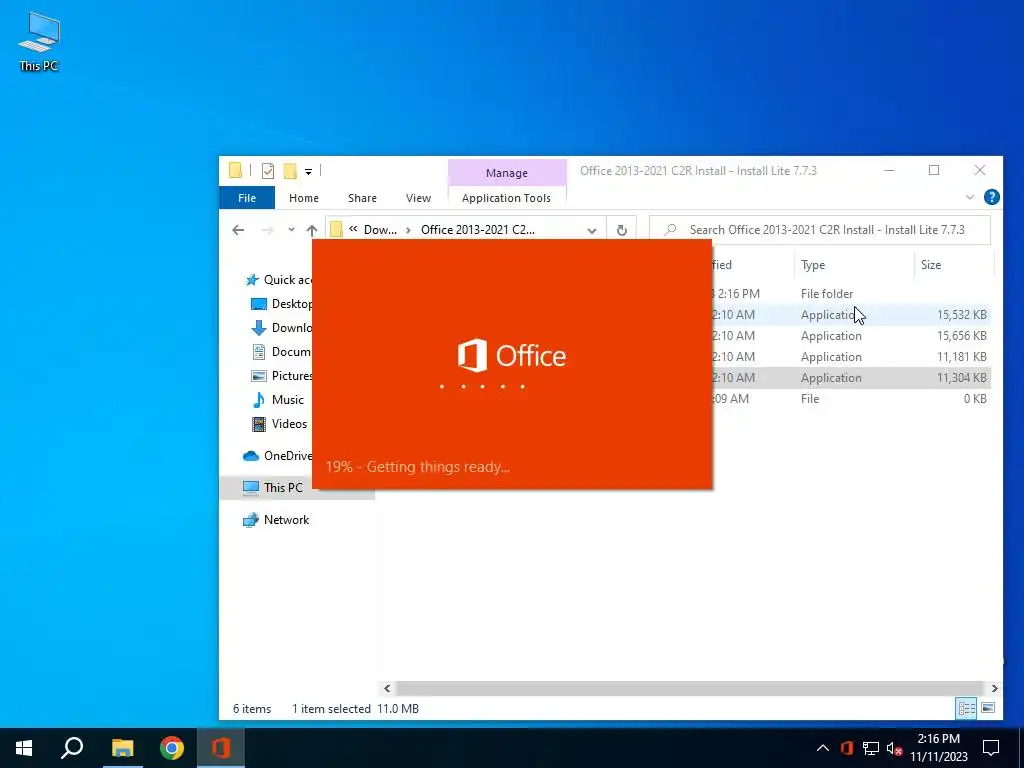Maximize the Explorer window

coord(934,170)
